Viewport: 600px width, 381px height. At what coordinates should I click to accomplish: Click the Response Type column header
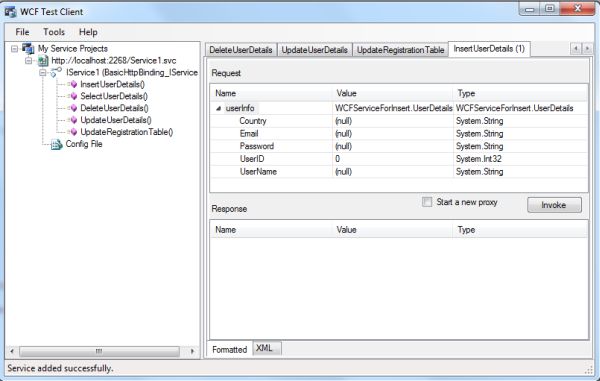(x=520, y=230)
